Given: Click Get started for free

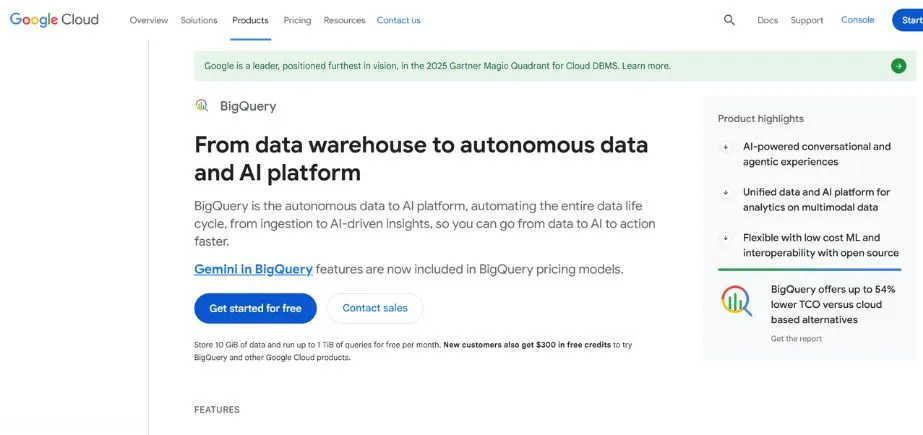Looking at the screenshot, I should click(x=255, y=308).
